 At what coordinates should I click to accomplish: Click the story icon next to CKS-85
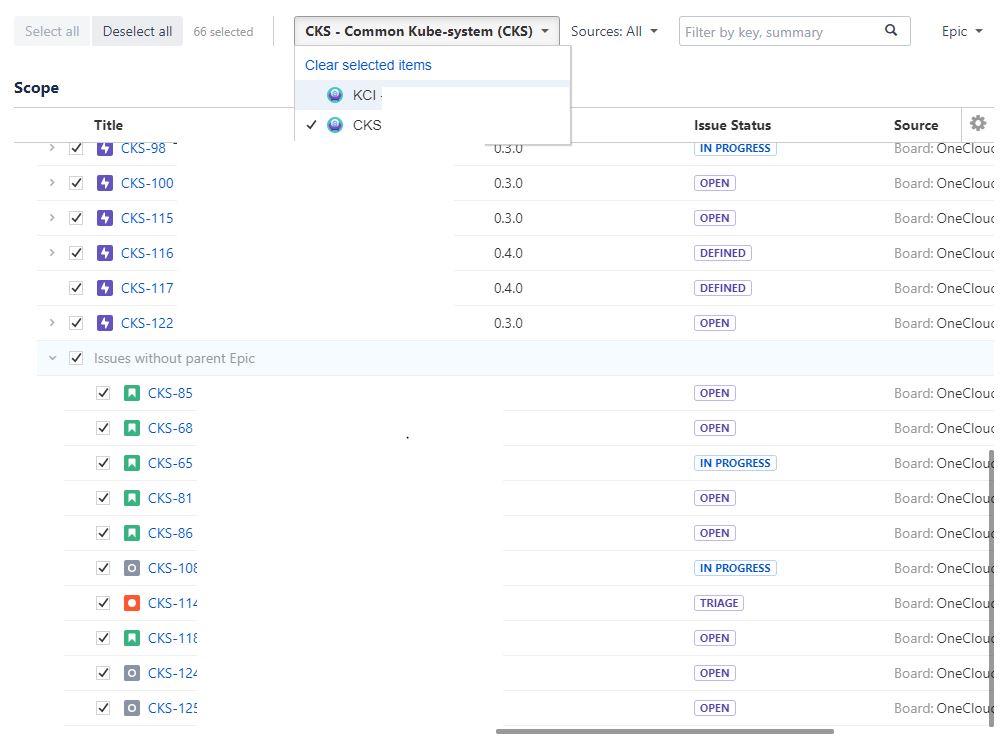[x=131, y=393]
